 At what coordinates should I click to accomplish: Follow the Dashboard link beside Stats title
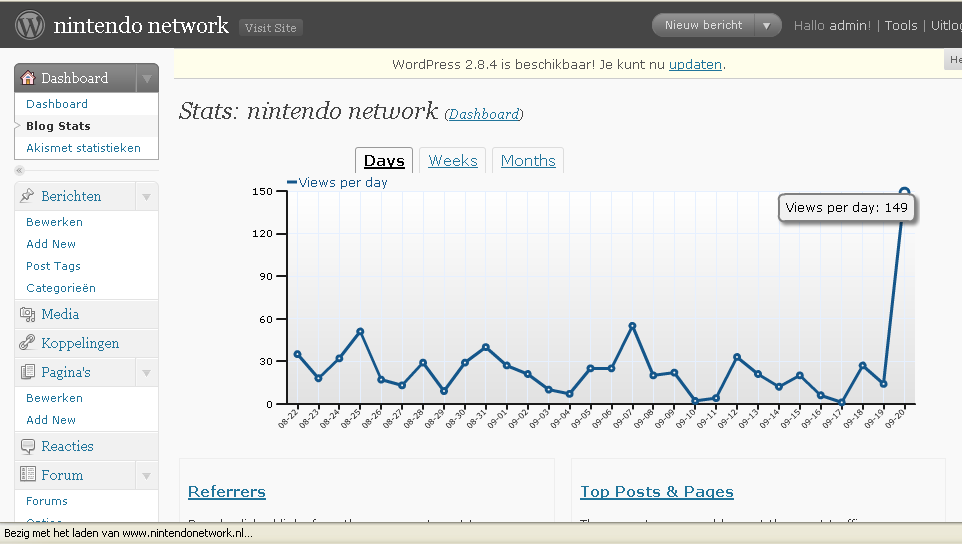[x=483, y=114]
